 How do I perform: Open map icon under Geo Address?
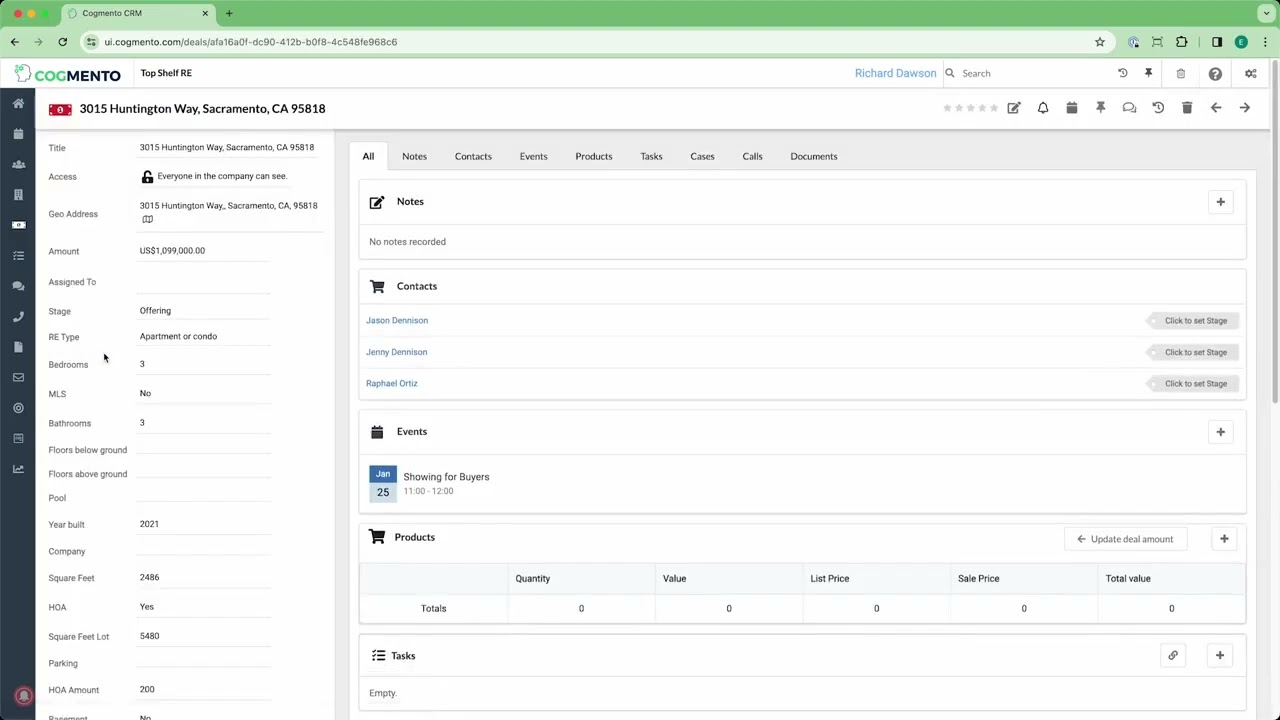147,219
